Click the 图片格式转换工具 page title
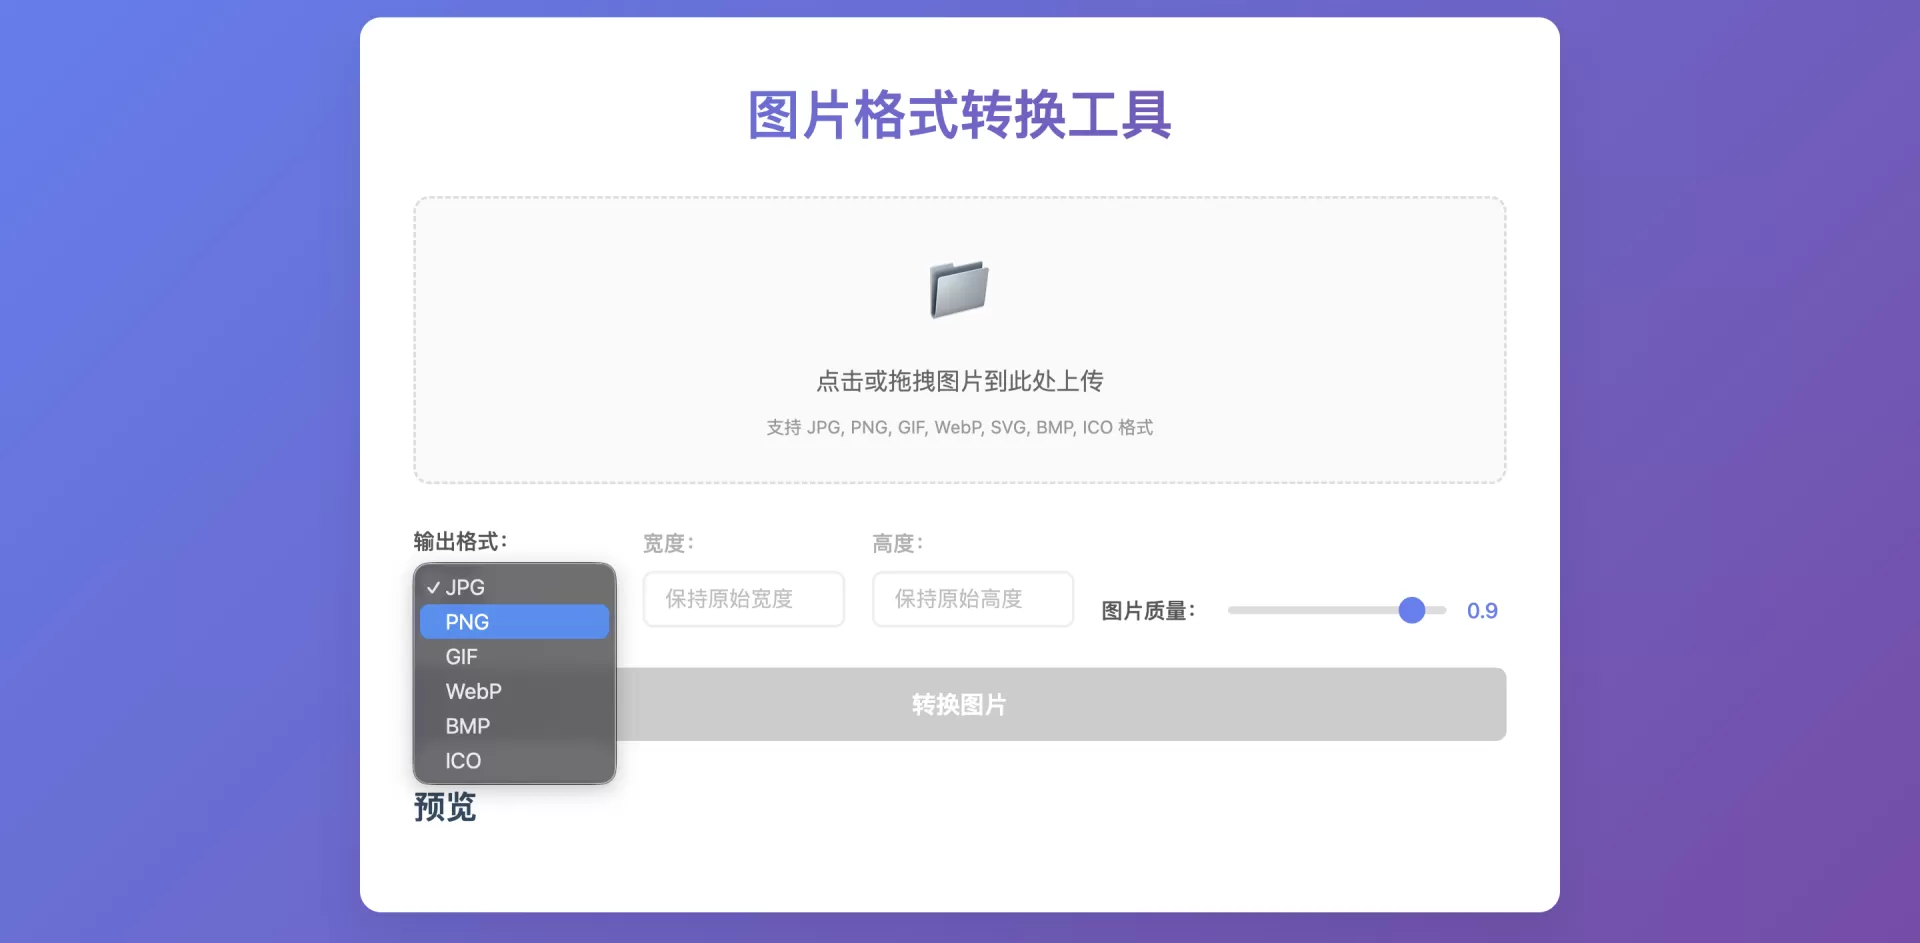The height and width of the screenshot is (943, 1920). (x=958, y=115)
